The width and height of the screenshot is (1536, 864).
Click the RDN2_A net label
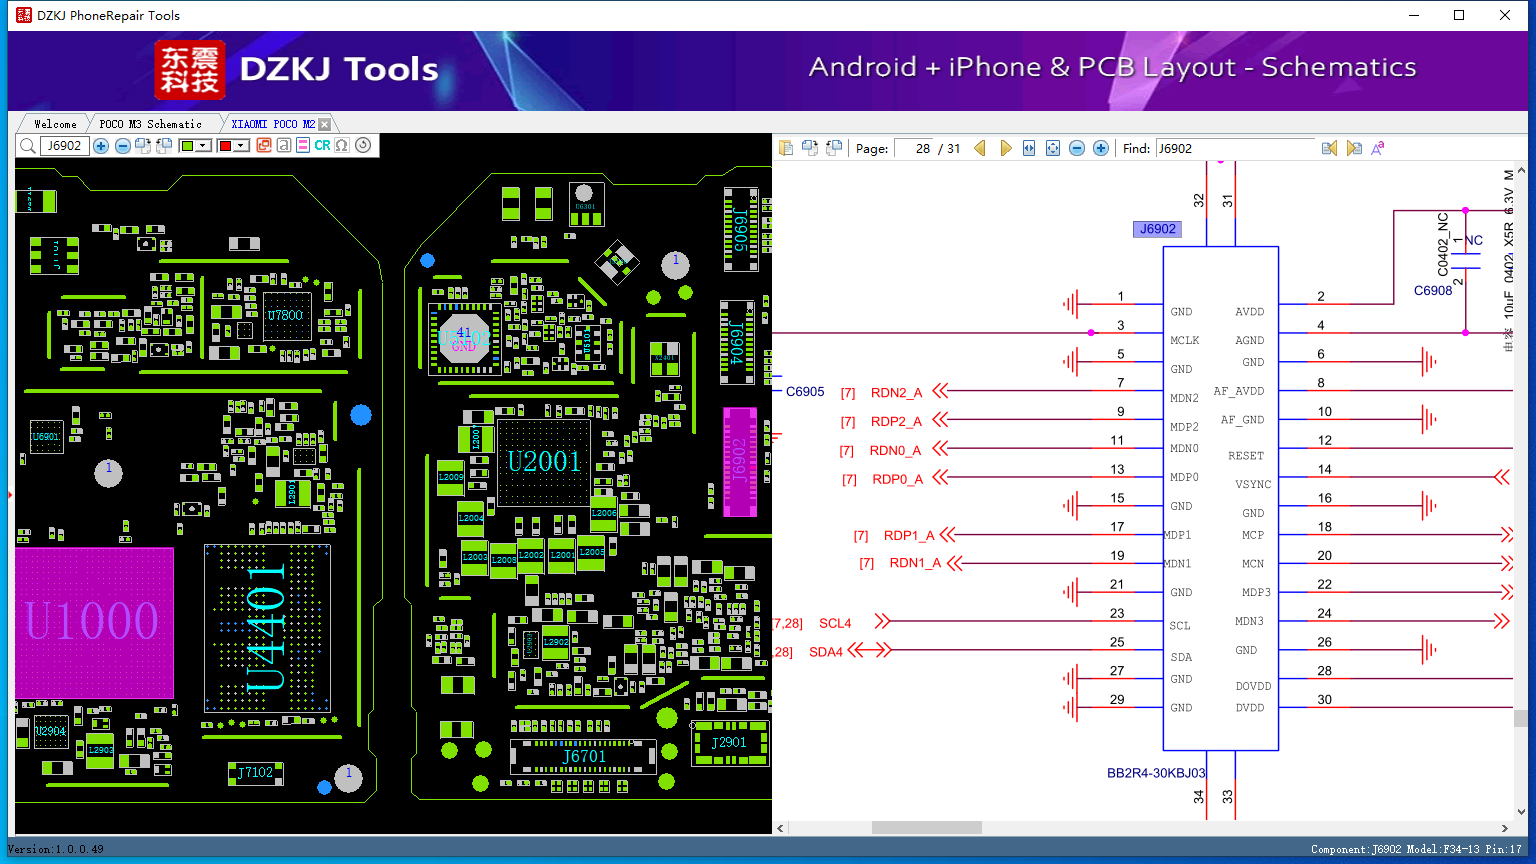tap(896, 392)
